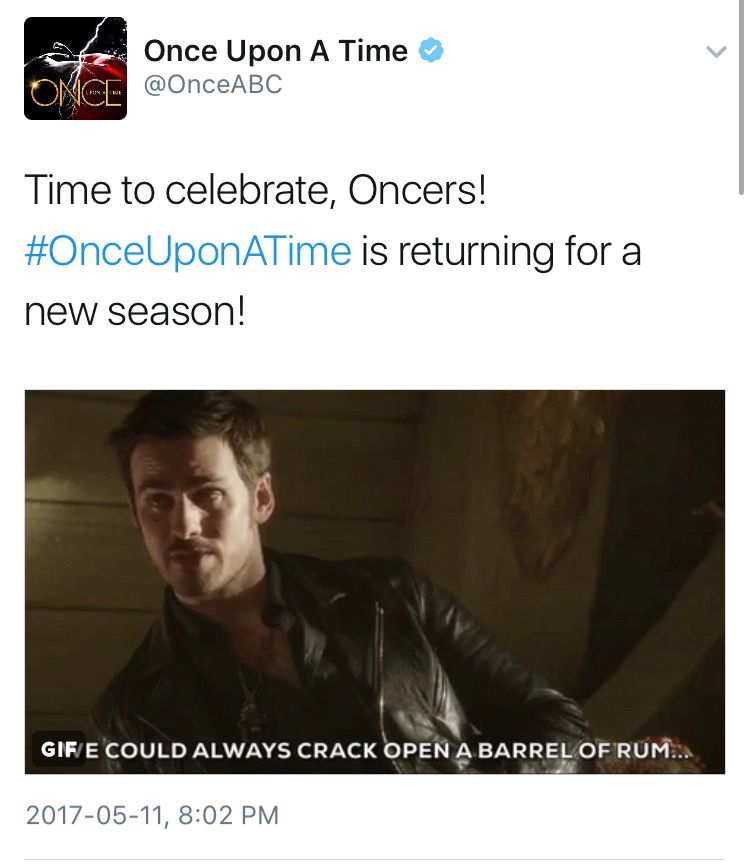Click the red apple in the profile picture

click(102, 77)
